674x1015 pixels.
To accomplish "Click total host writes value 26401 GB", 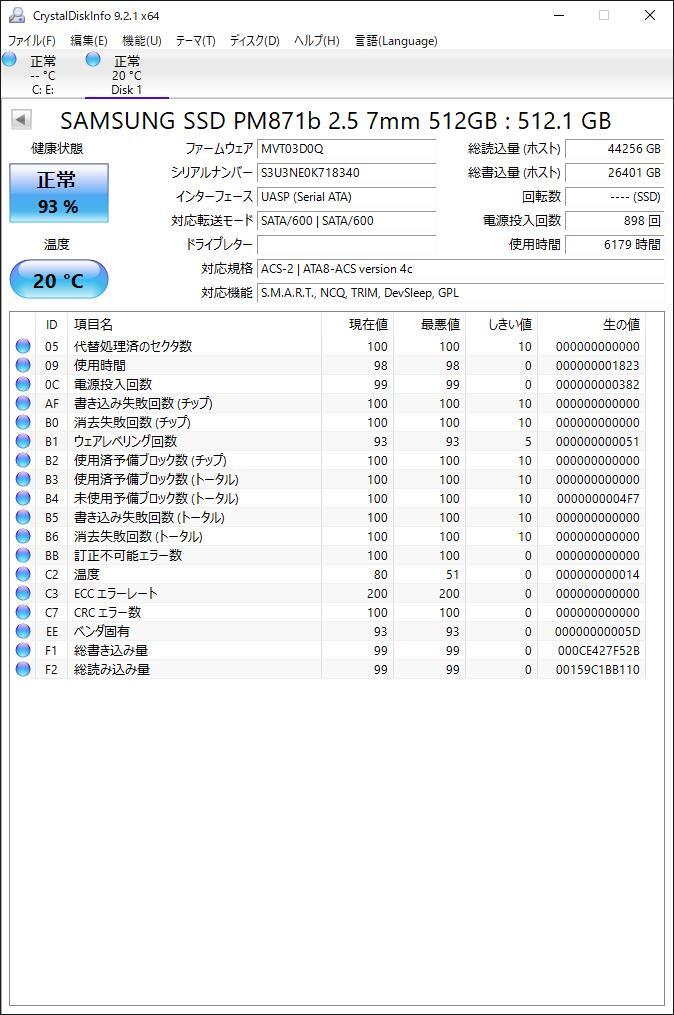I will [x=614, y=173].
